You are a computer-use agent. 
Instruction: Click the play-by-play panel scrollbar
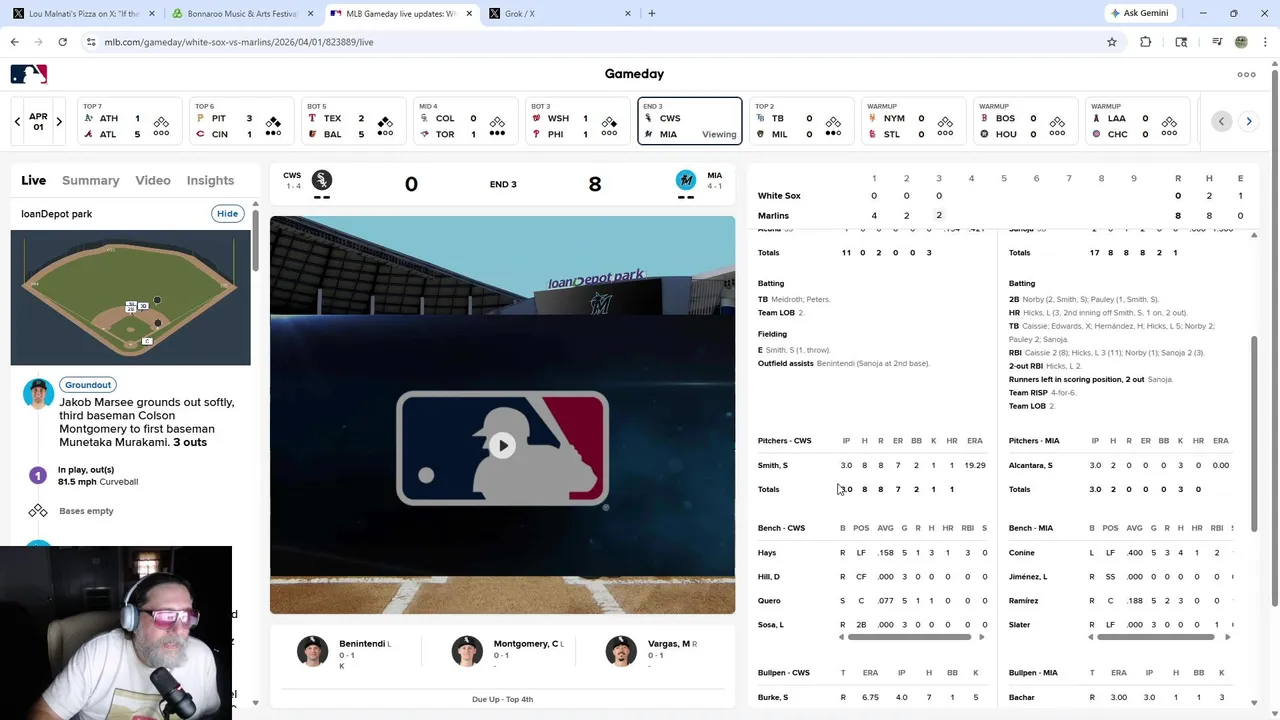(255, 240)
